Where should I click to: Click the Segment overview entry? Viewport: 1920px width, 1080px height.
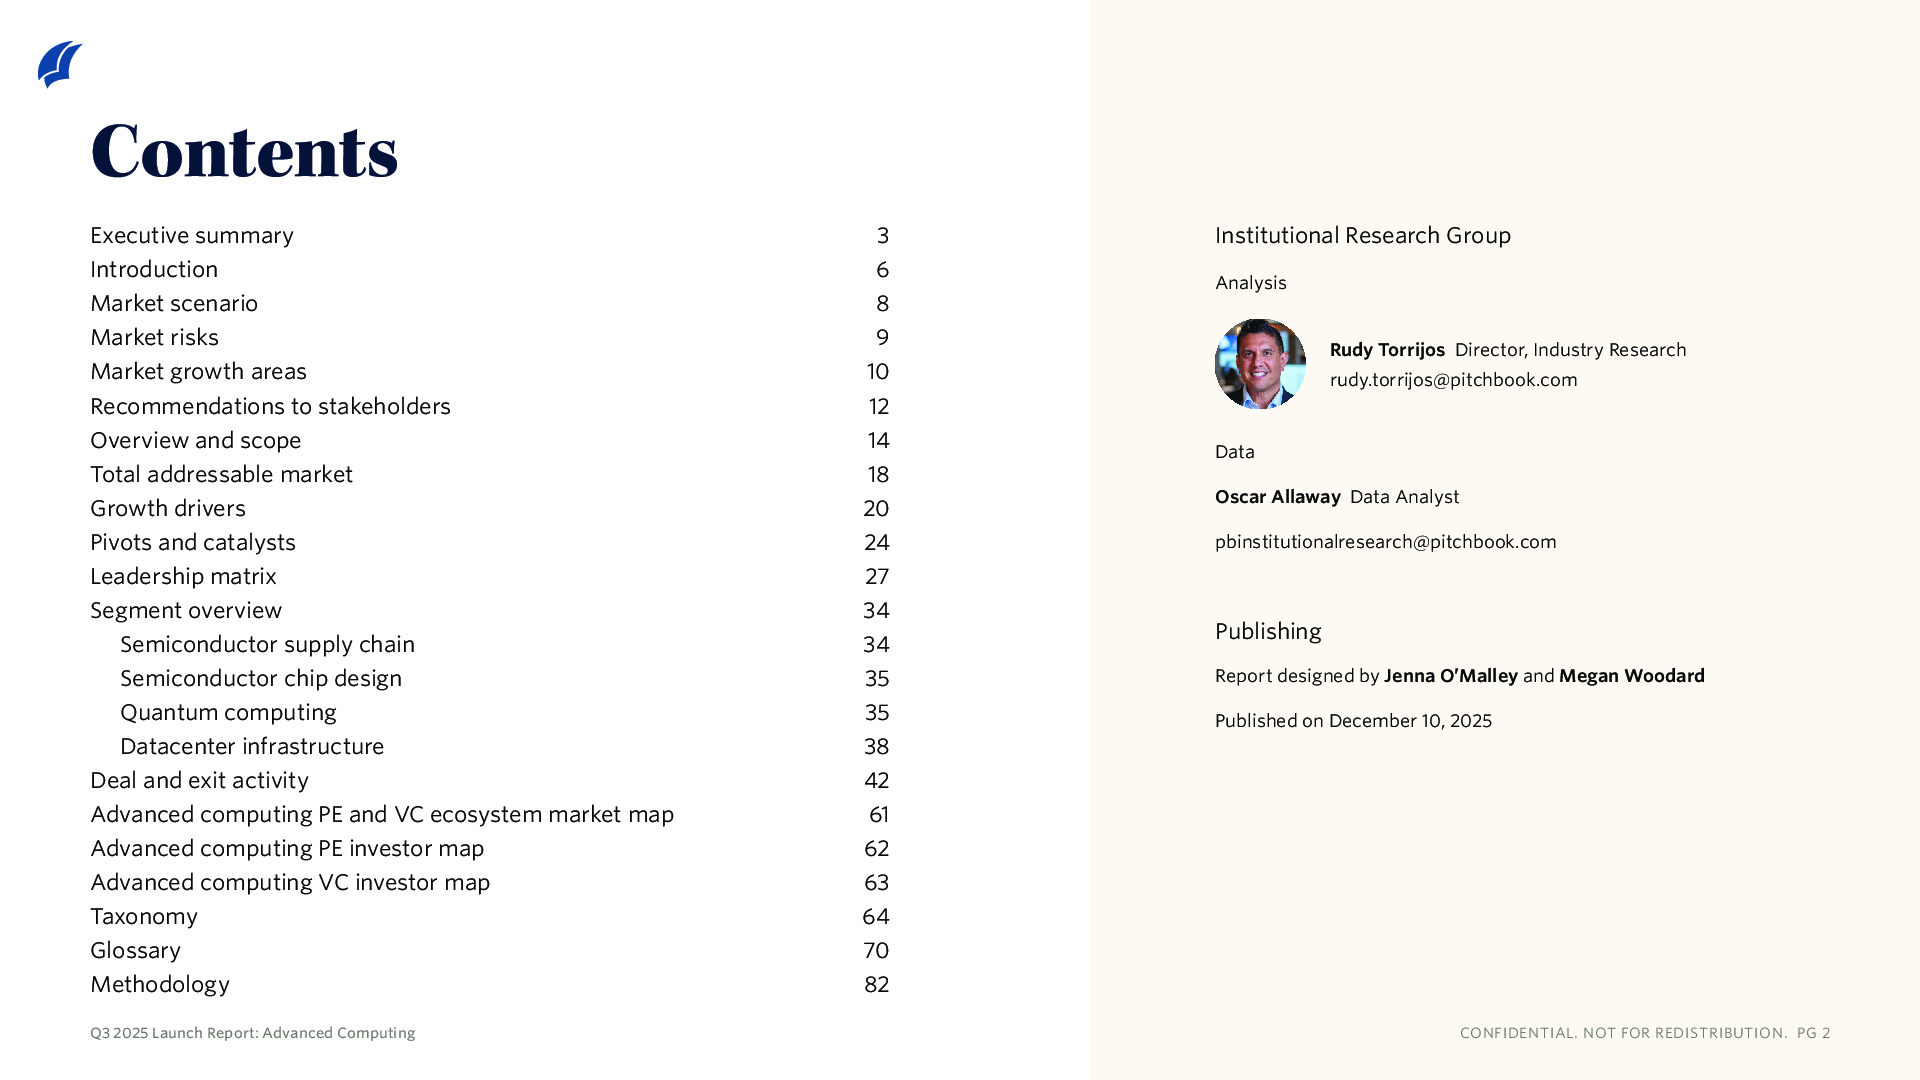click(186, 610)
